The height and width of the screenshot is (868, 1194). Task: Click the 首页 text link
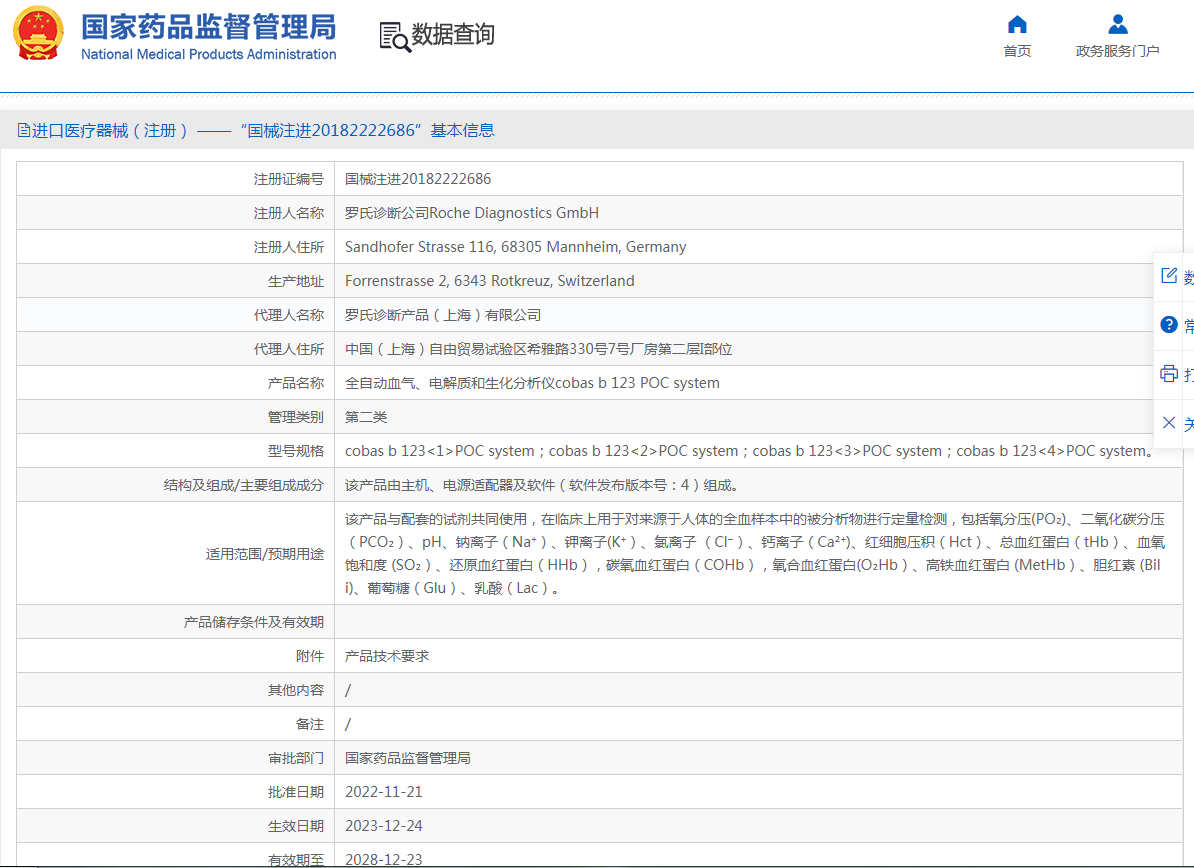(x=1017, y=51)
